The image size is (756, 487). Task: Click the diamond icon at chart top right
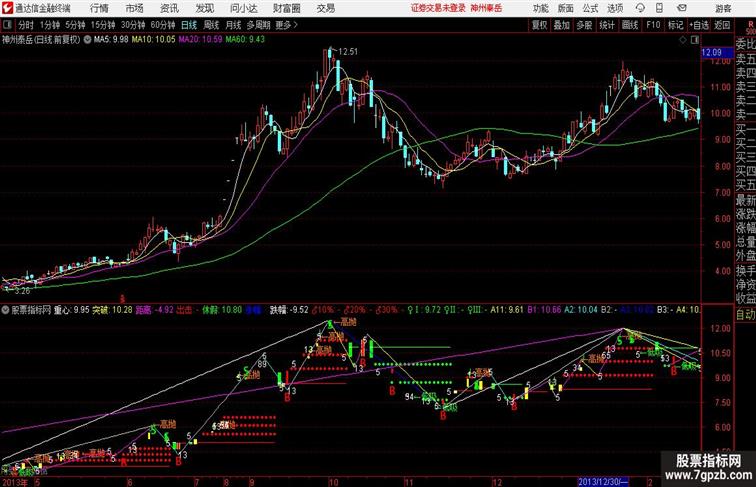pos(683,40)
